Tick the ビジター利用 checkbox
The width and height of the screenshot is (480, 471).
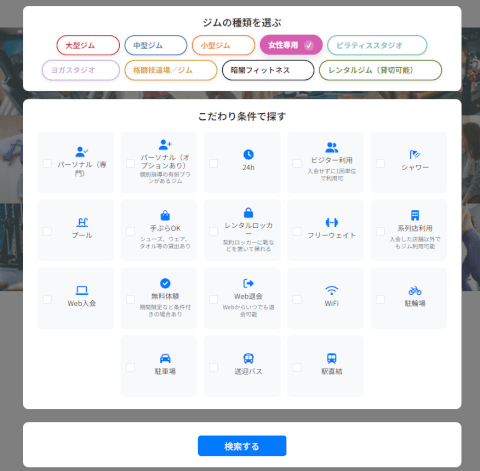click(297, 163)
